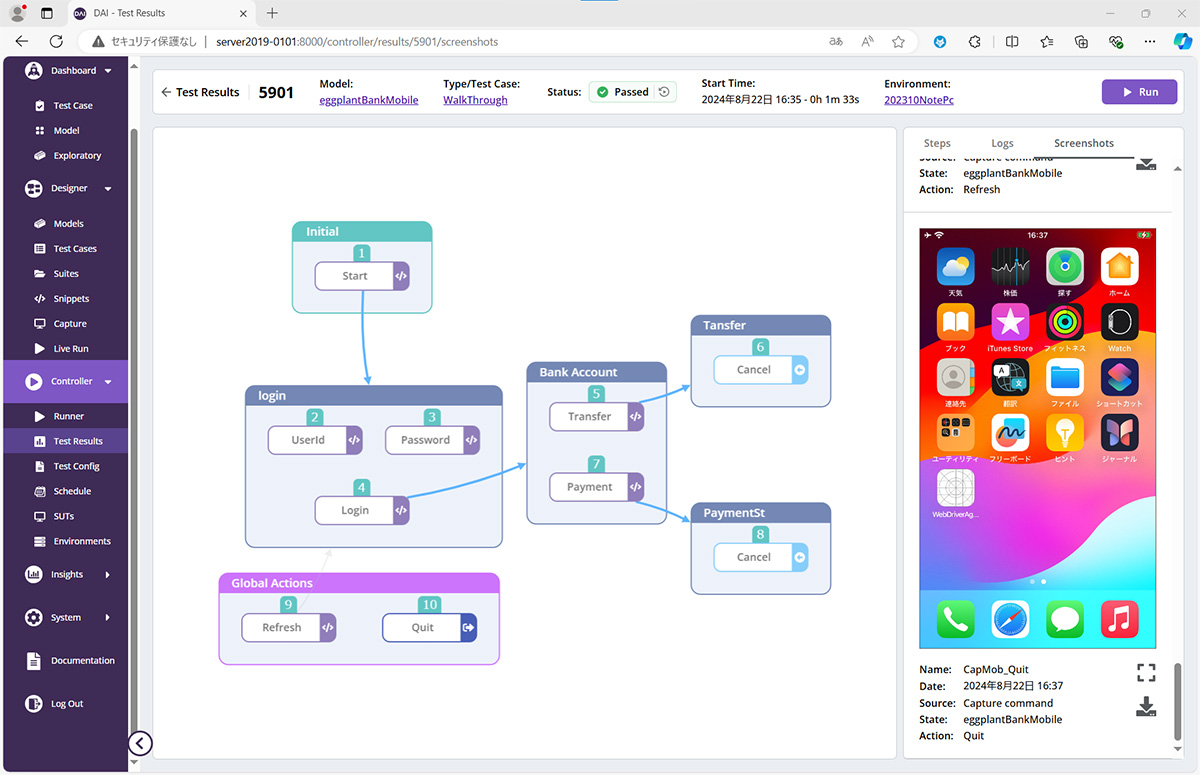Select the Password action node
Image resolution: width=1200 pixels, height=775 pixels.
click(432, 440)
